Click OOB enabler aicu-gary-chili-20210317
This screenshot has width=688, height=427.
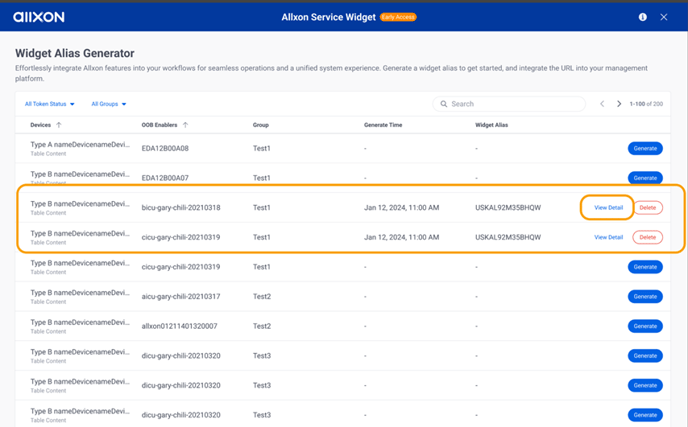[x=181, y=297]
